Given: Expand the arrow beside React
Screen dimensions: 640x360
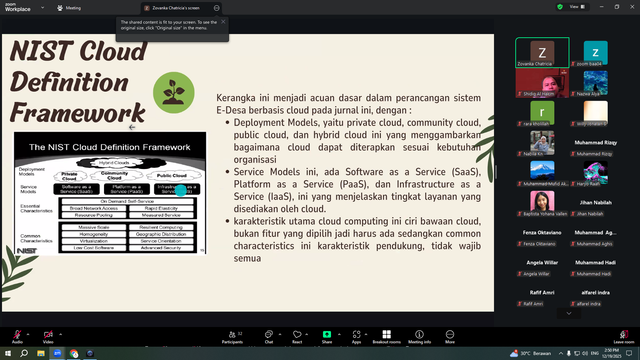Looking at the screenshot, I should click(307, 334).
